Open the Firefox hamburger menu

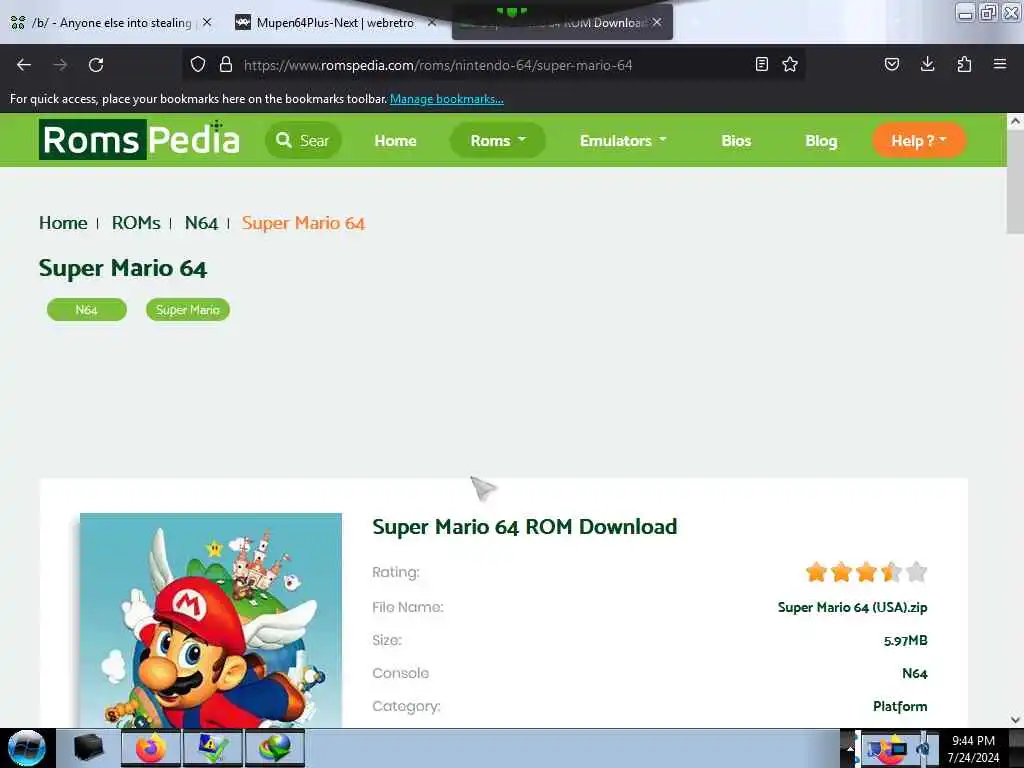coord(1000,64)
